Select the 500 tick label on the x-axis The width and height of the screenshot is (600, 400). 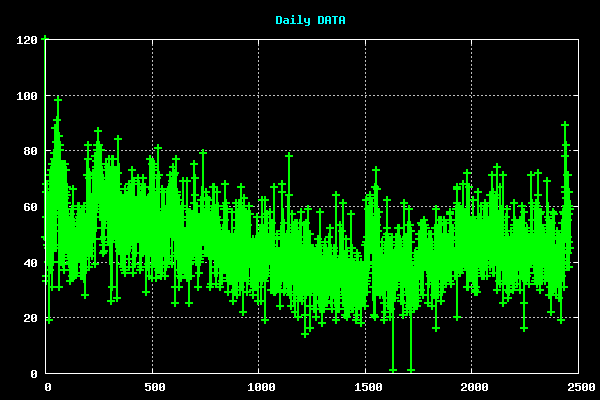(x=153, y=387)
